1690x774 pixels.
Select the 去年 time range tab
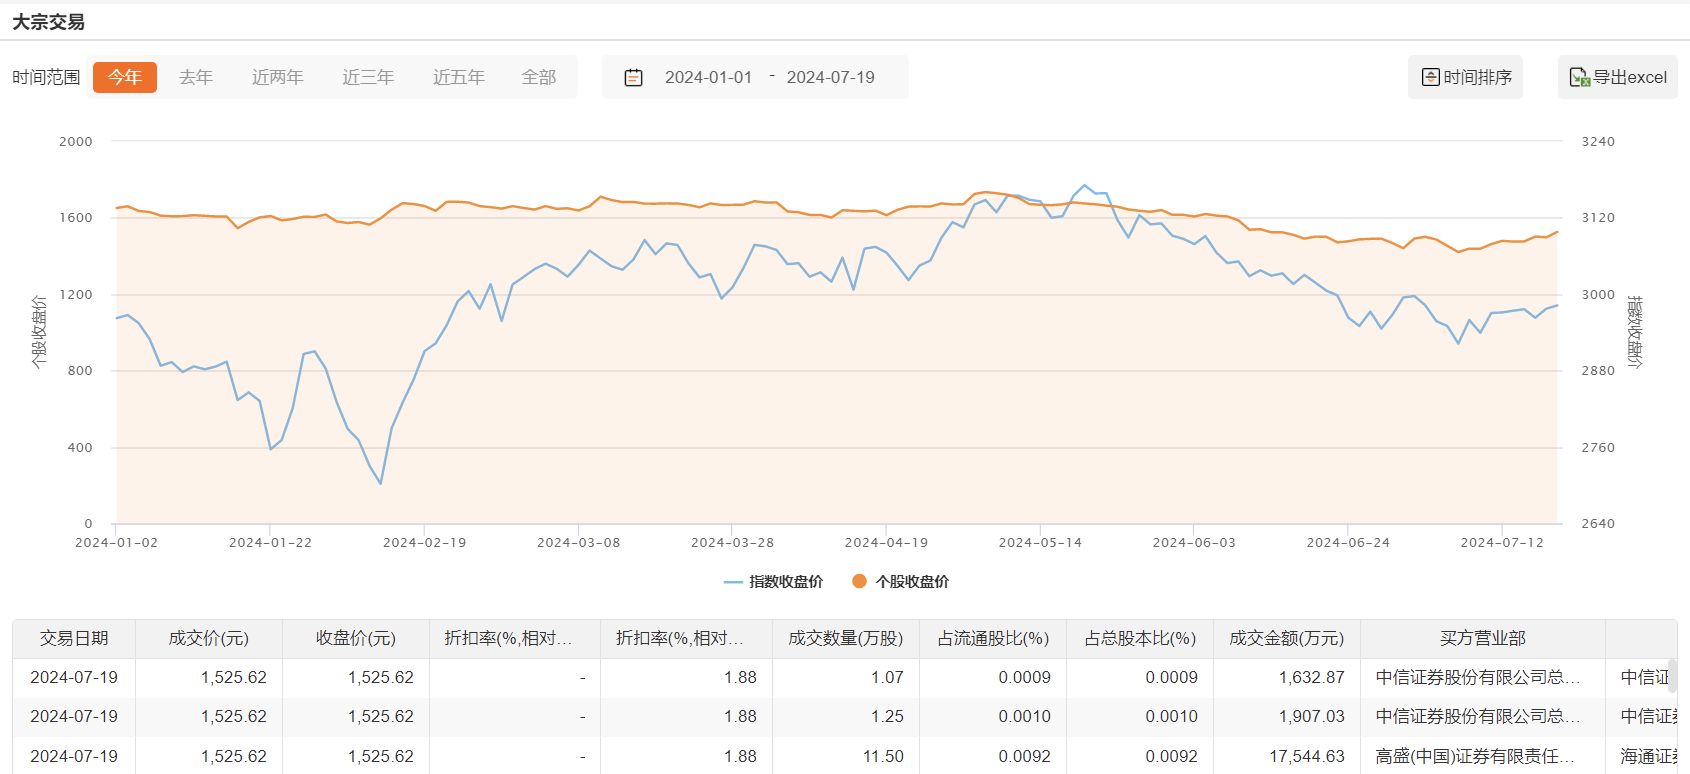[196, 77]
